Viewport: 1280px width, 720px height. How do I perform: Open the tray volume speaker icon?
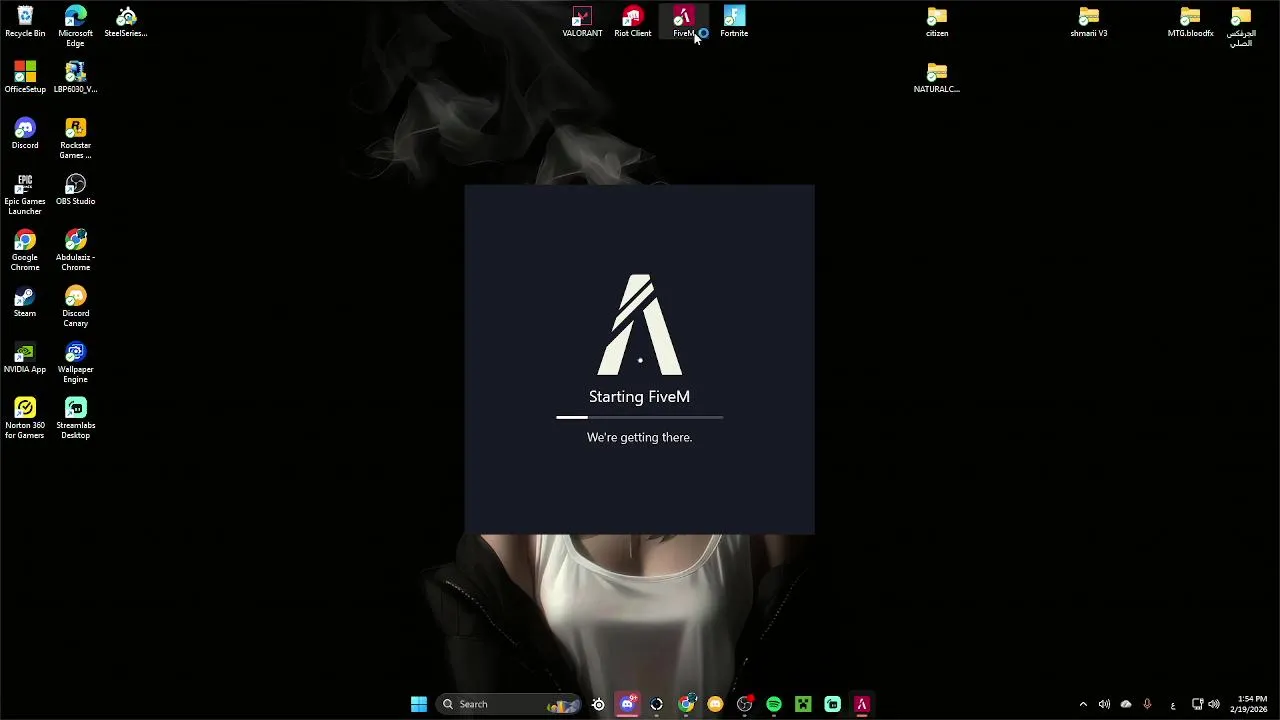1104,704
